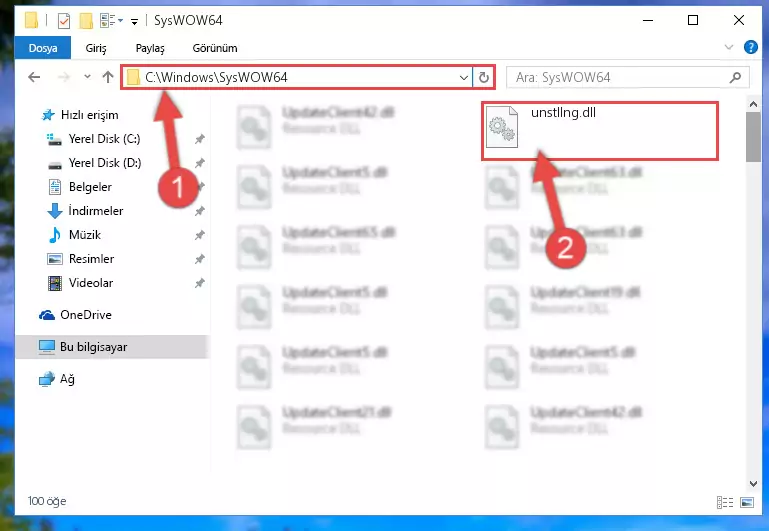Switch to large icons view in status bar
Screen dimensions: 769x531
[747, 502]
